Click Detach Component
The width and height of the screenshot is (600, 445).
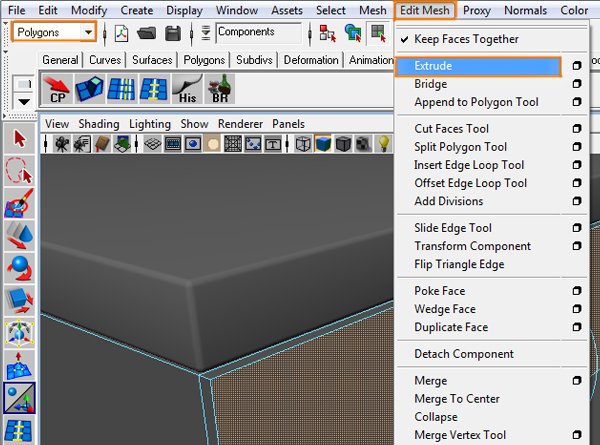464,354
